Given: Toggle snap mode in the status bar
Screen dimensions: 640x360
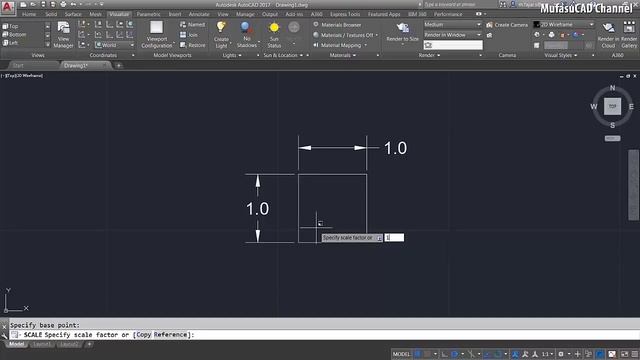Looking at the screenshot, I should (427, 354).
